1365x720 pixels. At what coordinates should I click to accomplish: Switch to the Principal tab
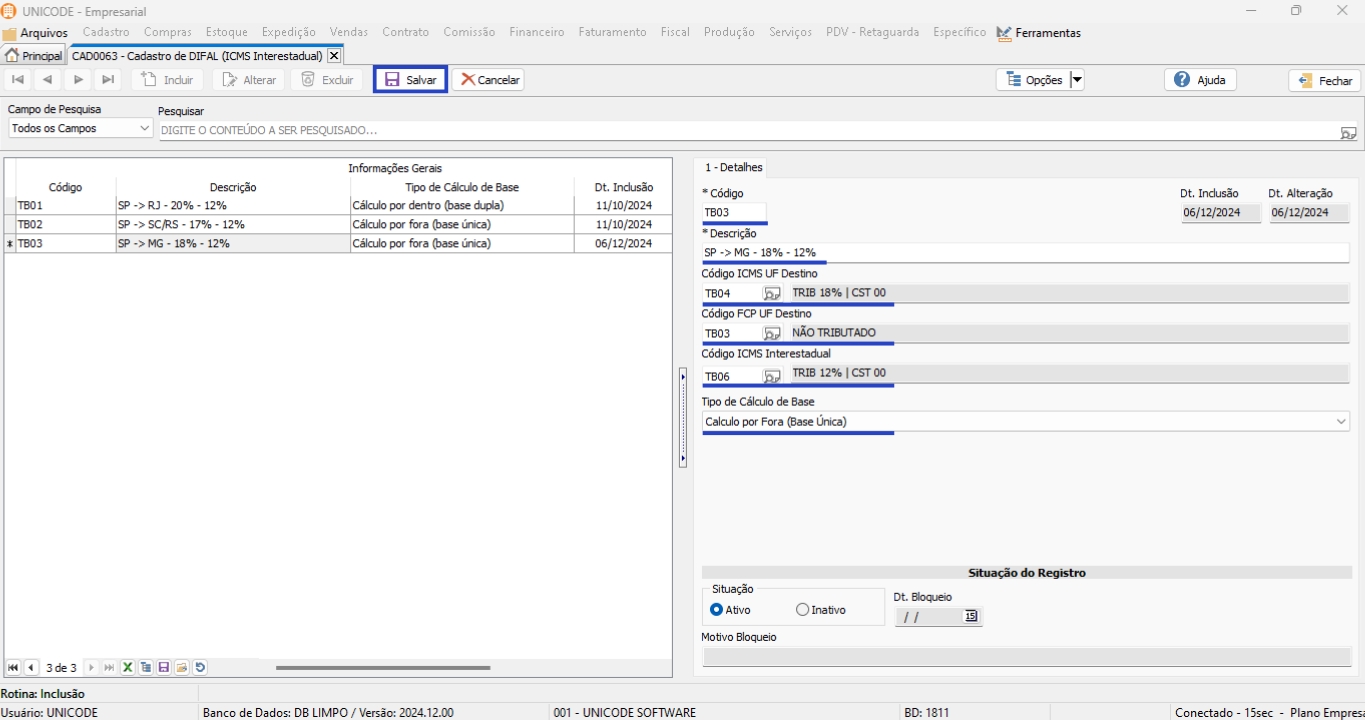click(x=34, y=56)
